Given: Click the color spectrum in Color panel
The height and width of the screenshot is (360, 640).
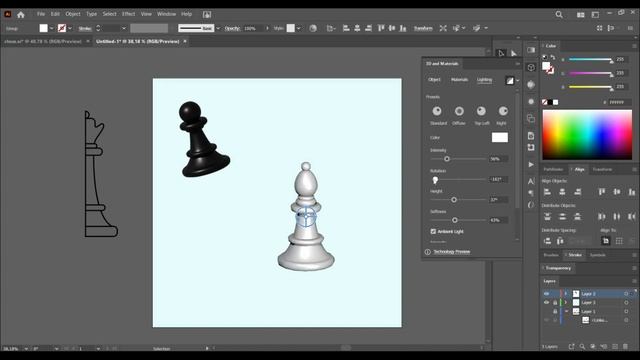Looking at the screenshot, I should tap(587, 135).
